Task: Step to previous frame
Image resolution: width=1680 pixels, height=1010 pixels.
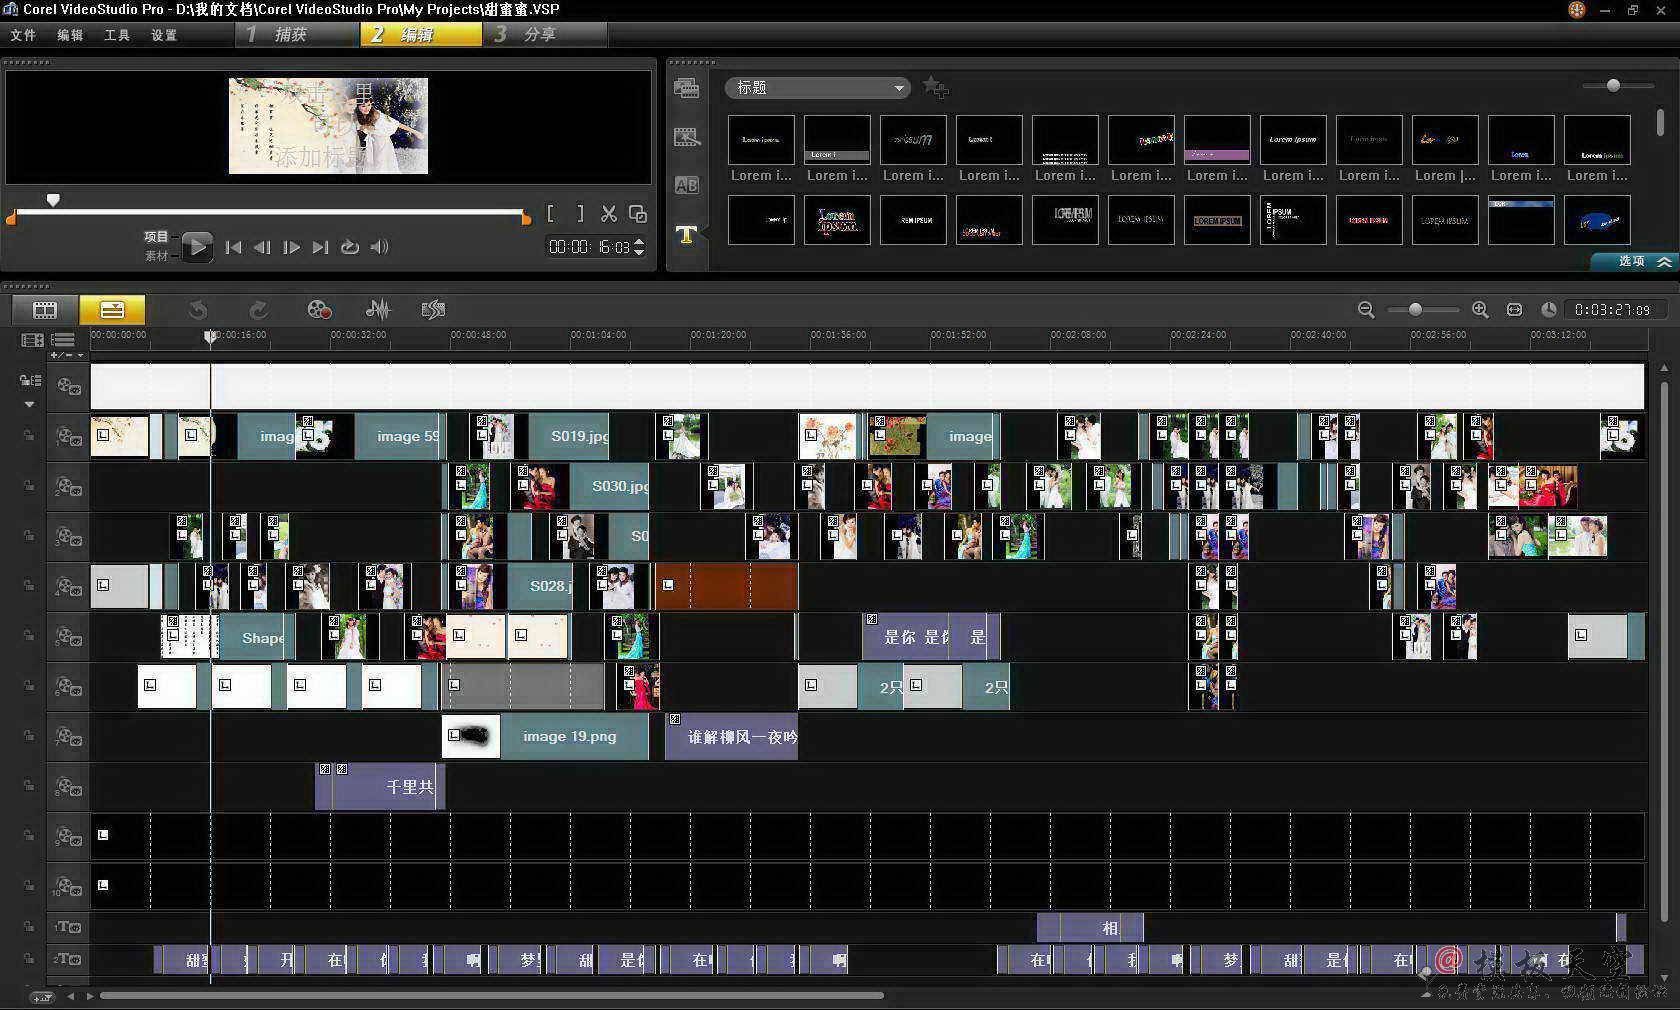Action: coord(262,247)
